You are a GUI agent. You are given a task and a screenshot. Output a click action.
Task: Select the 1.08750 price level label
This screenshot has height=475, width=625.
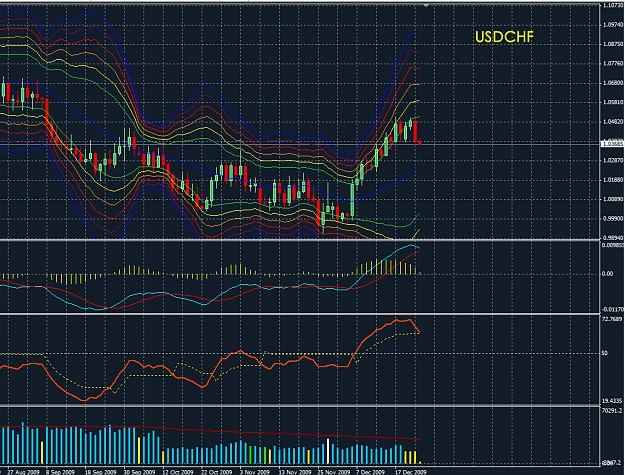coord(613,44)
